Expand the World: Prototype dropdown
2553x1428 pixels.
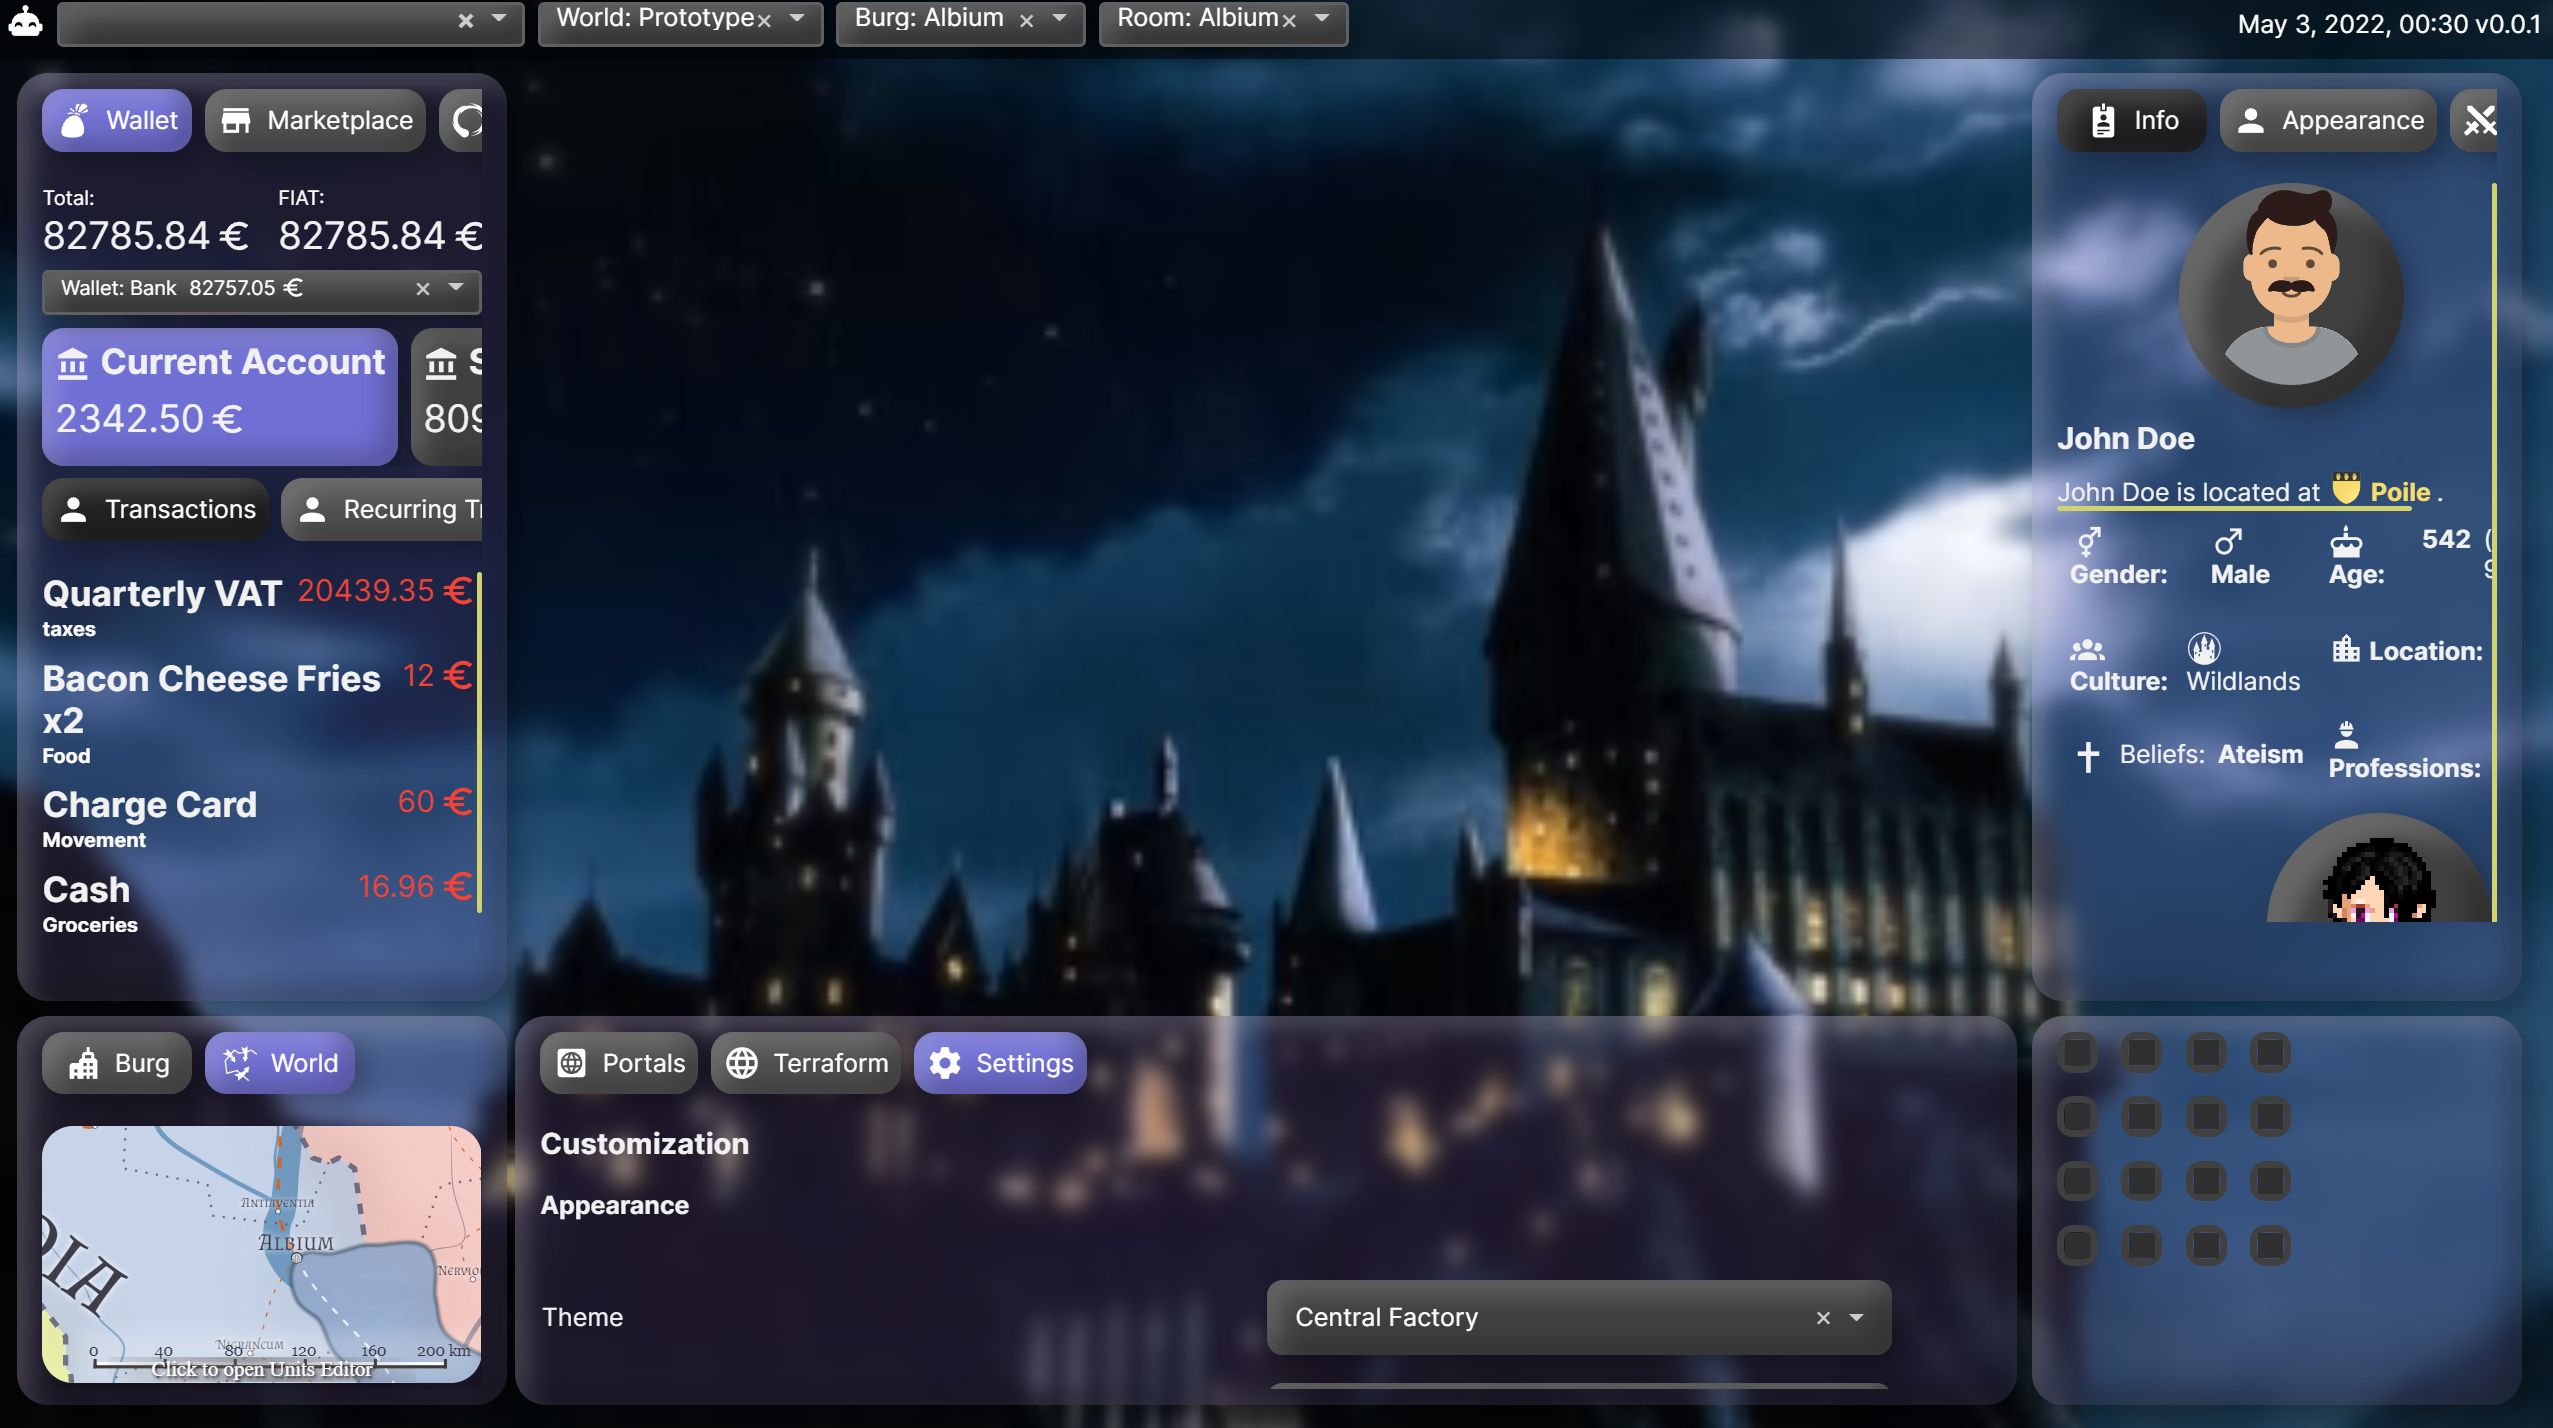(797, 19)
